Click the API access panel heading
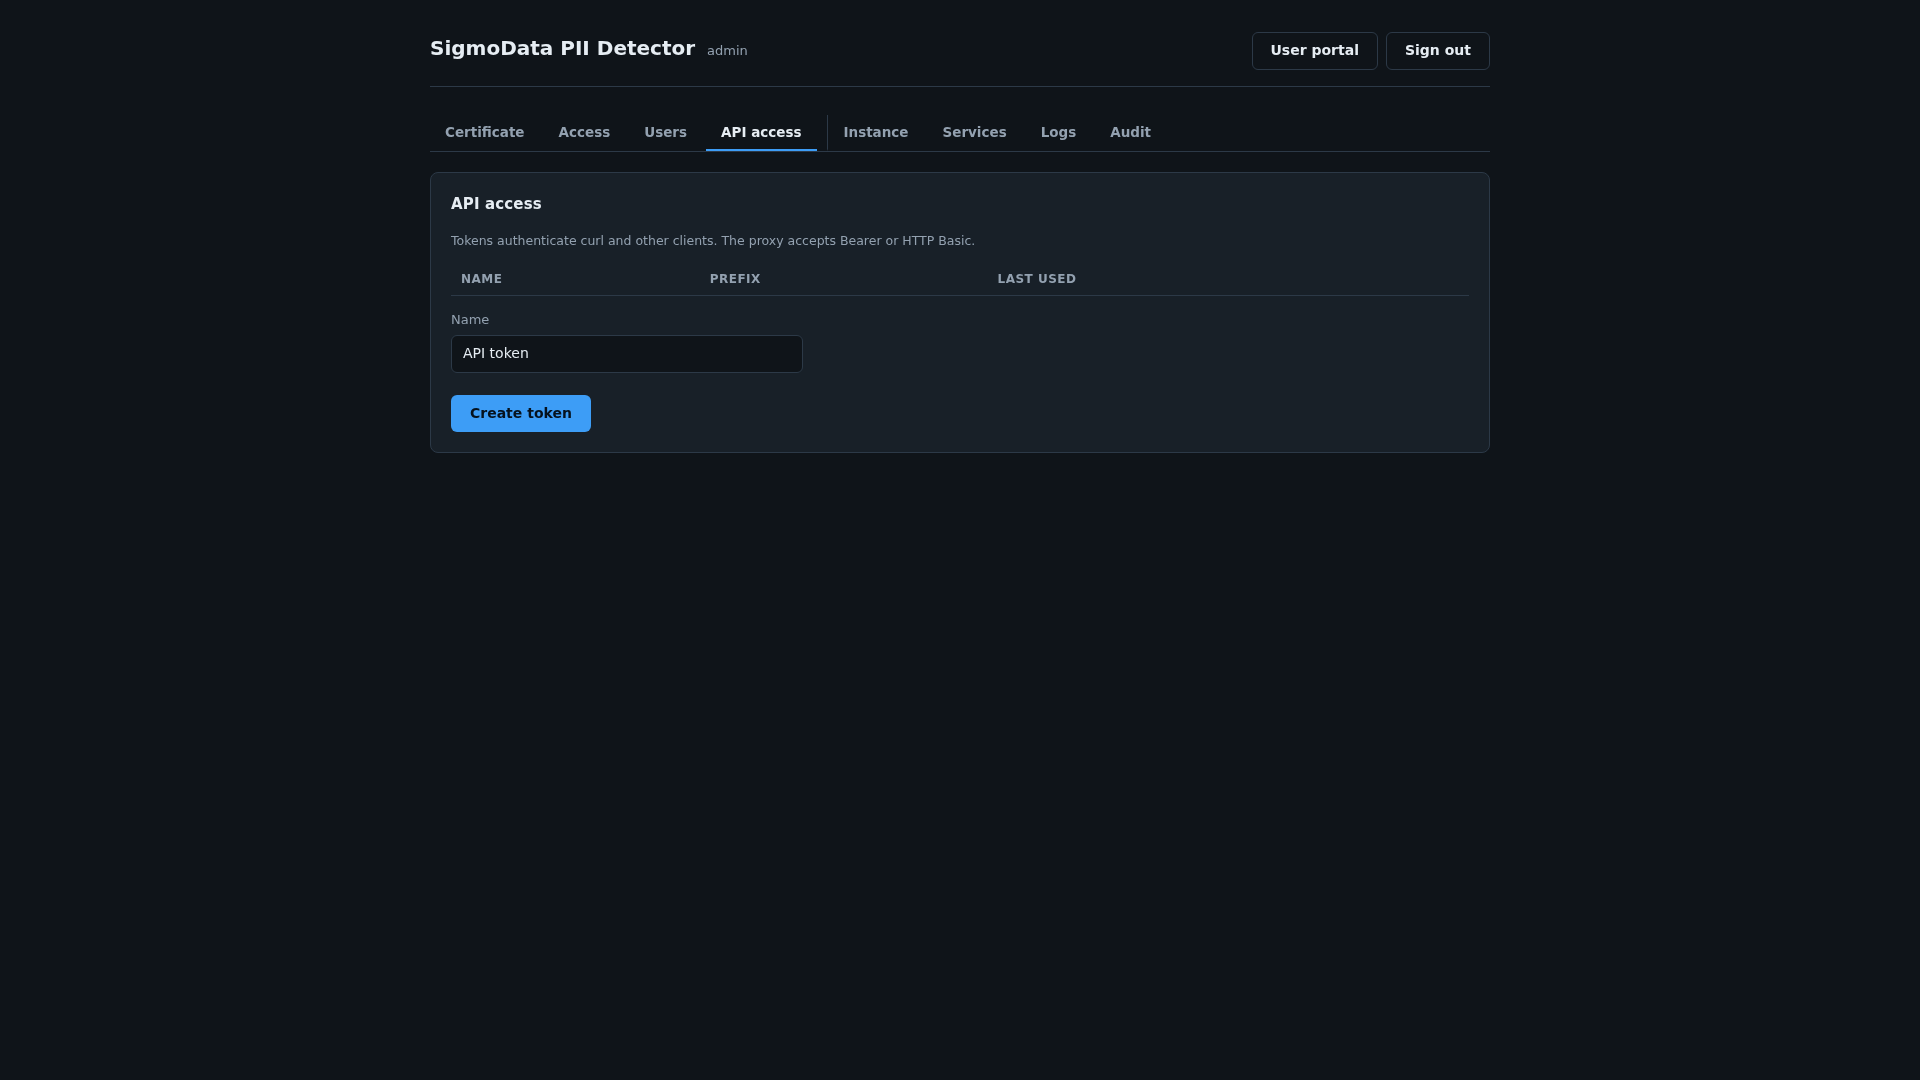The height and width of the screenshot is (1080, 1920). click(x=496, y=204)
